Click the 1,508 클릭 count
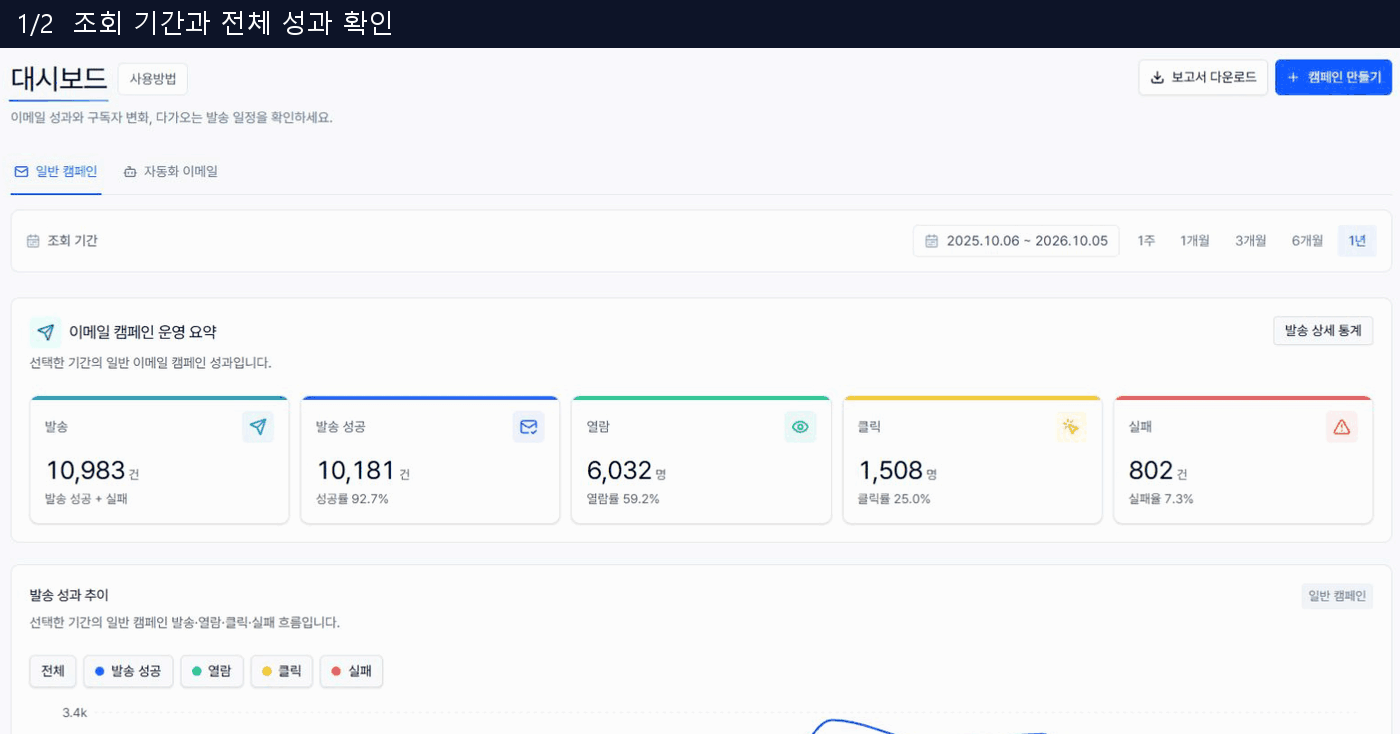Screen dimensions: 1400x734 890,471
